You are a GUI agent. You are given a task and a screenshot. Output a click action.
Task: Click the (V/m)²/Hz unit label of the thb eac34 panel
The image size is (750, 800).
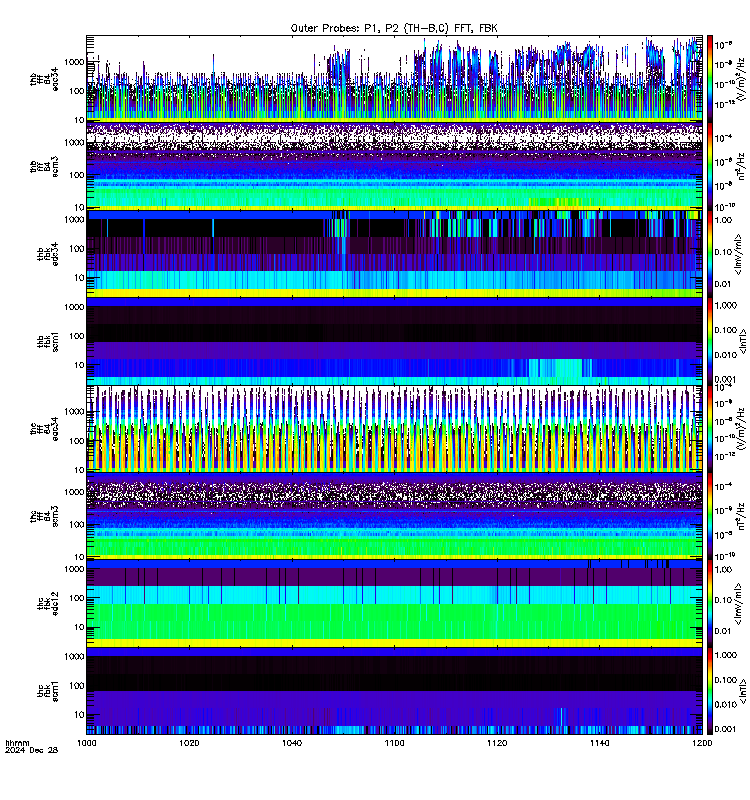[x=740, y=79]
